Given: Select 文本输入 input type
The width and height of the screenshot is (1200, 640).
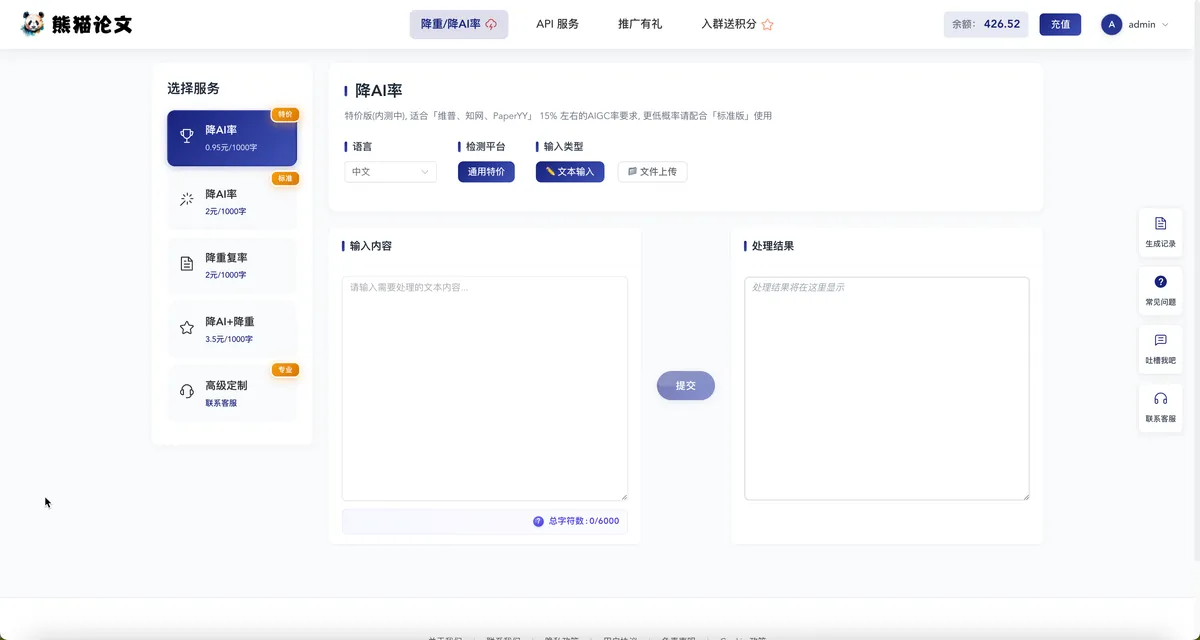Looking at the screenshot, I should [570, 172].
